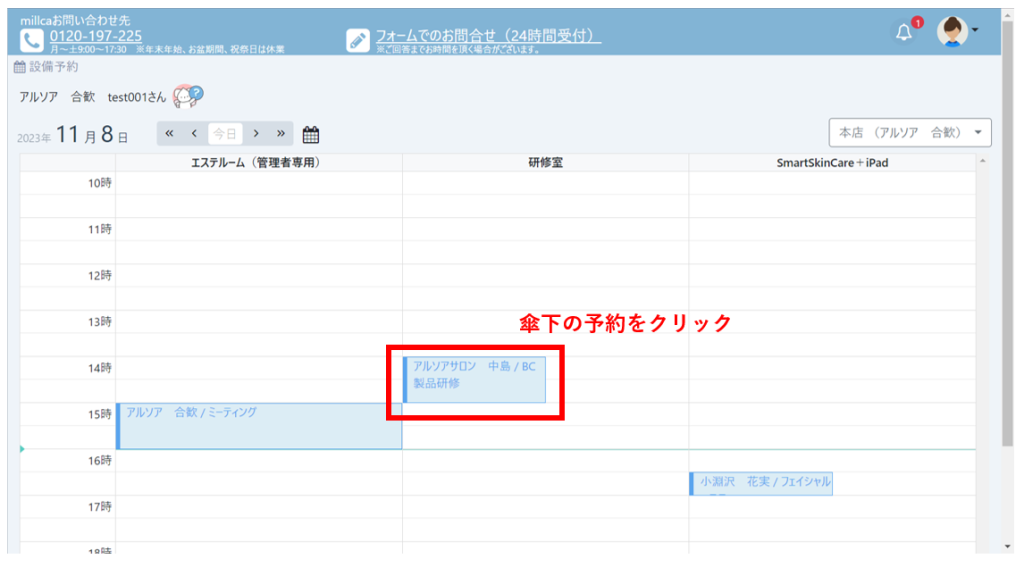This screenshot has height=567, width=1024.
Task: Go to next day with single-right arrow
Action: tap(256, 134)
